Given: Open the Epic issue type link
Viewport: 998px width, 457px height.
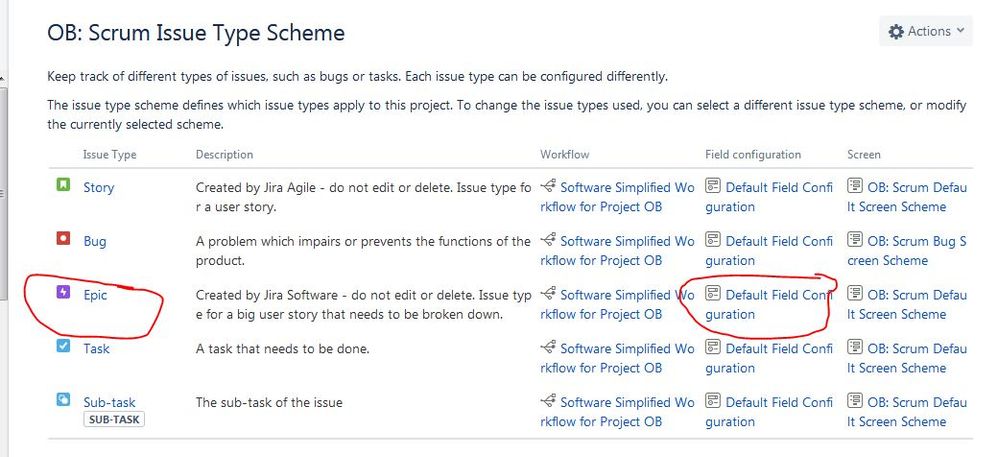Looking at the screenshot, I should 95,295.
